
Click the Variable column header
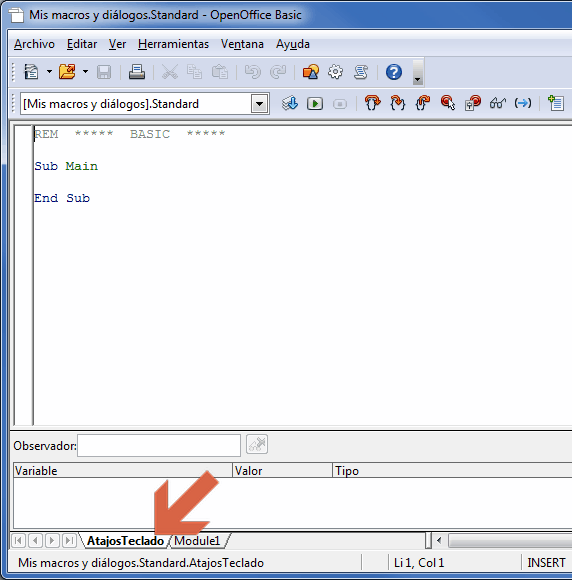[123, 471]
